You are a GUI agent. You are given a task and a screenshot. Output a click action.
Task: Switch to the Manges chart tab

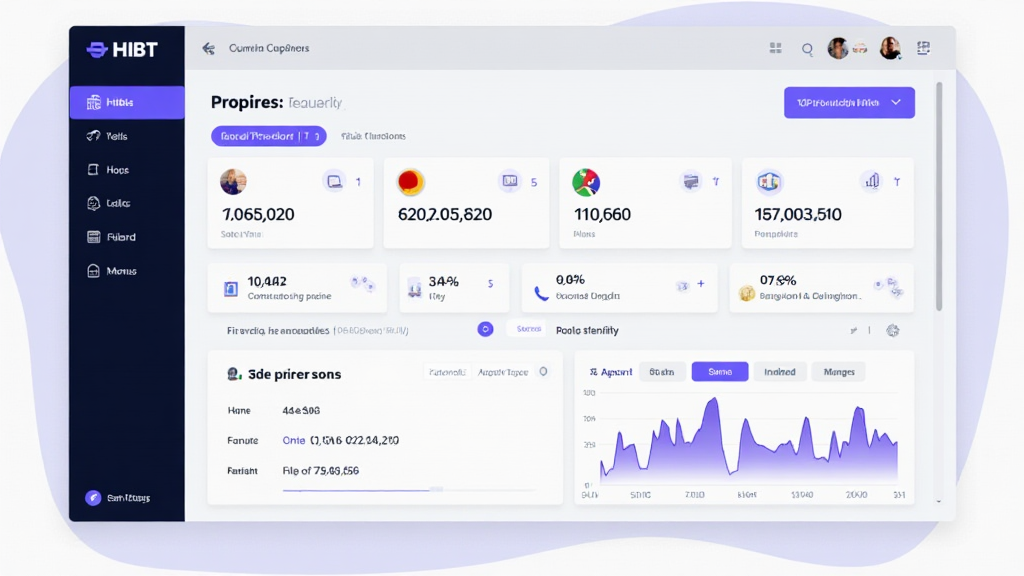(838, 372)
